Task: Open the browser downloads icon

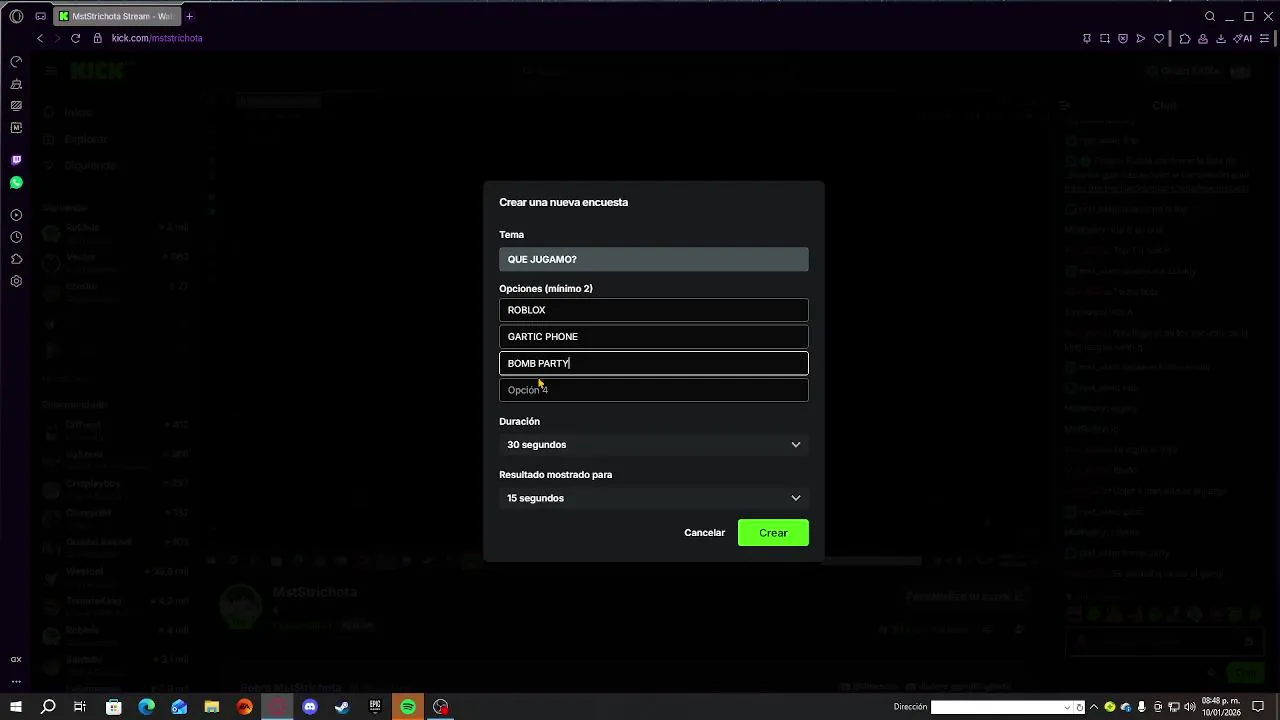Action: [1221, 38]
